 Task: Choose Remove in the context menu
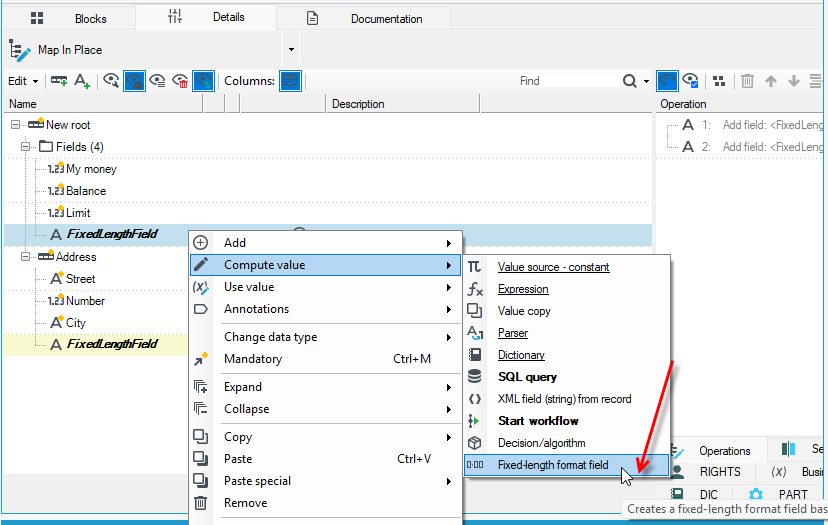(x=325, y=503)
